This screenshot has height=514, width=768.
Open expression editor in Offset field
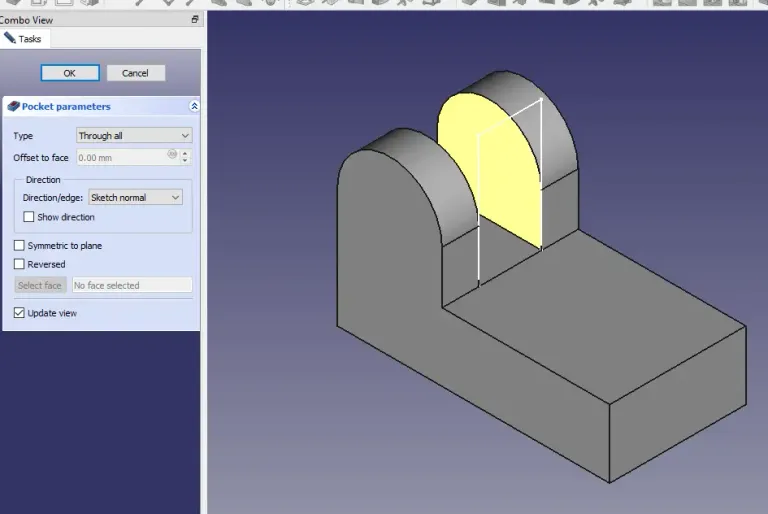point(172,155)
